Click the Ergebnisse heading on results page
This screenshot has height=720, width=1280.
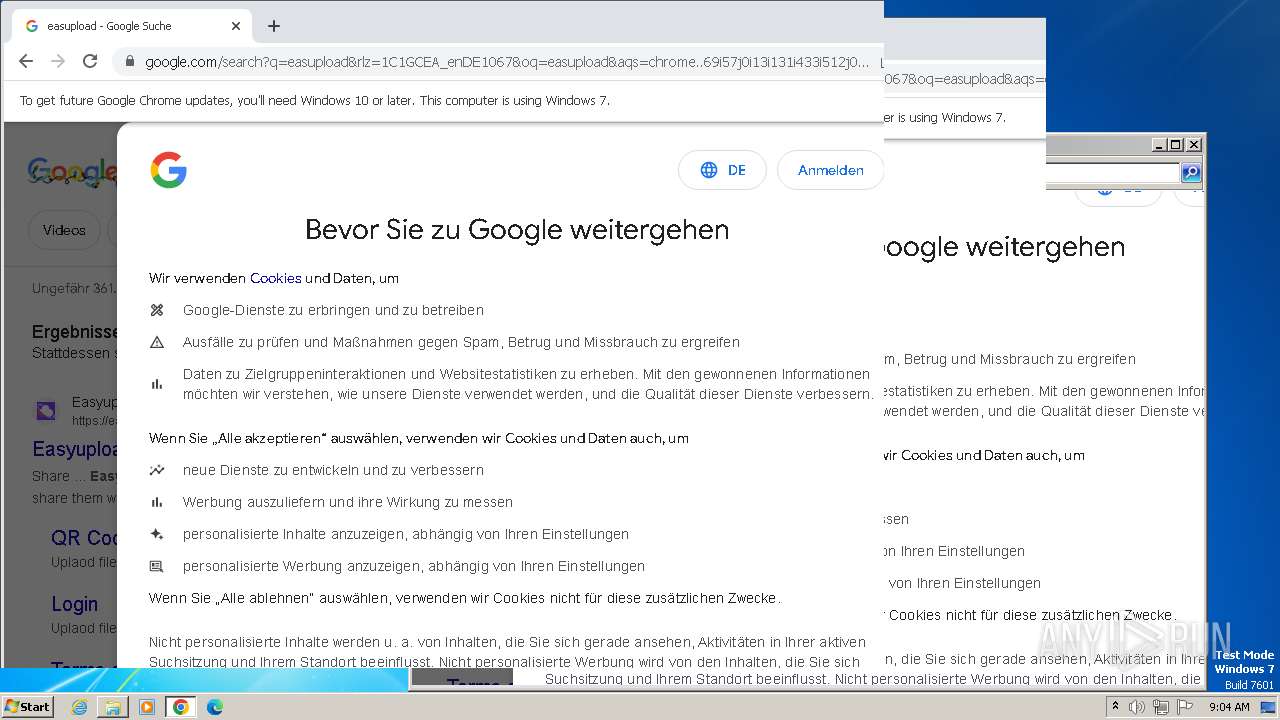click(x=75, y=332)
